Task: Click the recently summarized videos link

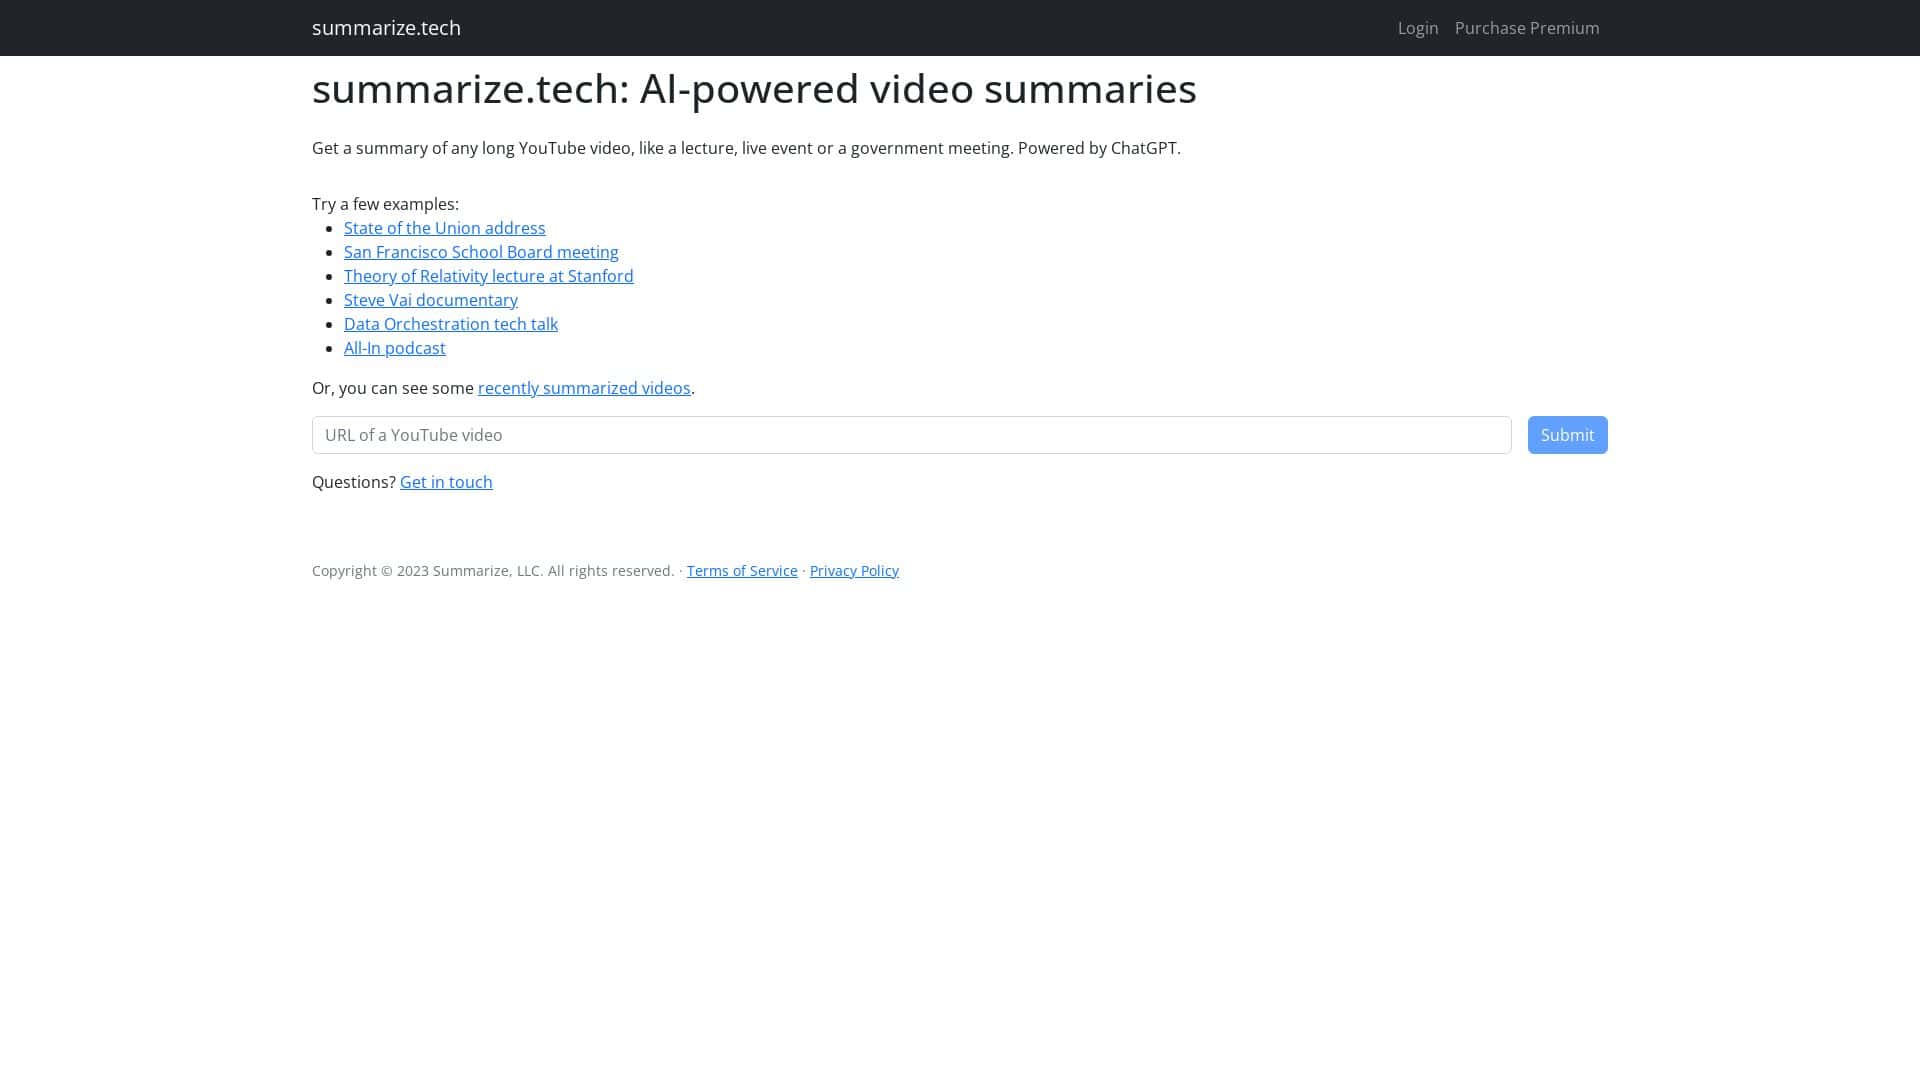Action: point(584,388)
